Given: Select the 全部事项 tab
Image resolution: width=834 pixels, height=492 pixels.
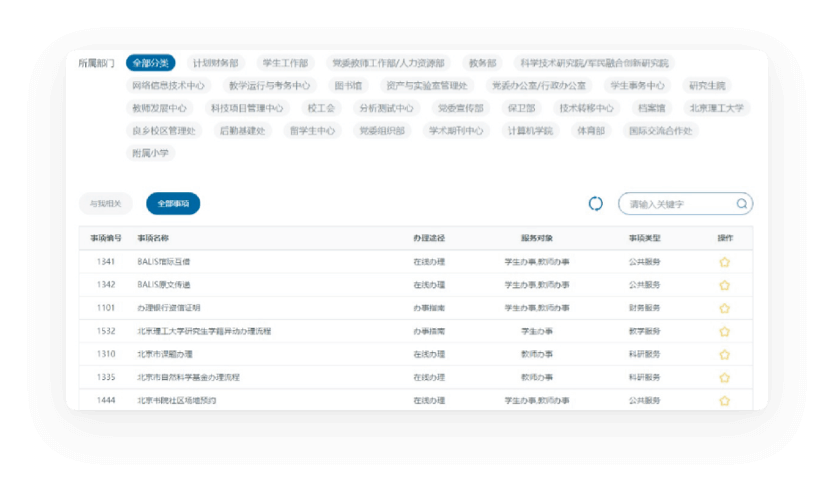Looking at the screenshot, I should point(173,204).
